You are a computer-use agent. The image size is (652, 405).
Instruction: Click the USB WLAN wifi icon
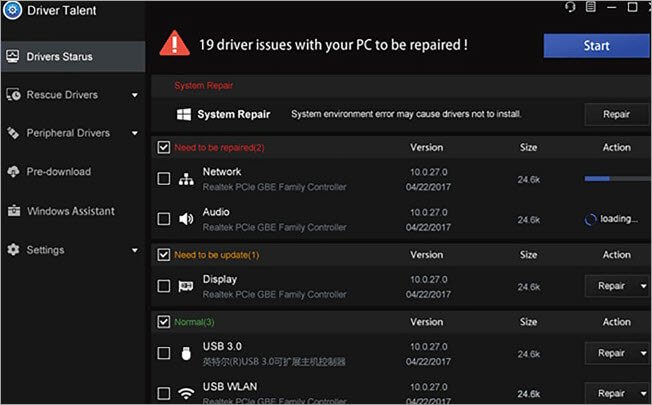tap(186, 393)
